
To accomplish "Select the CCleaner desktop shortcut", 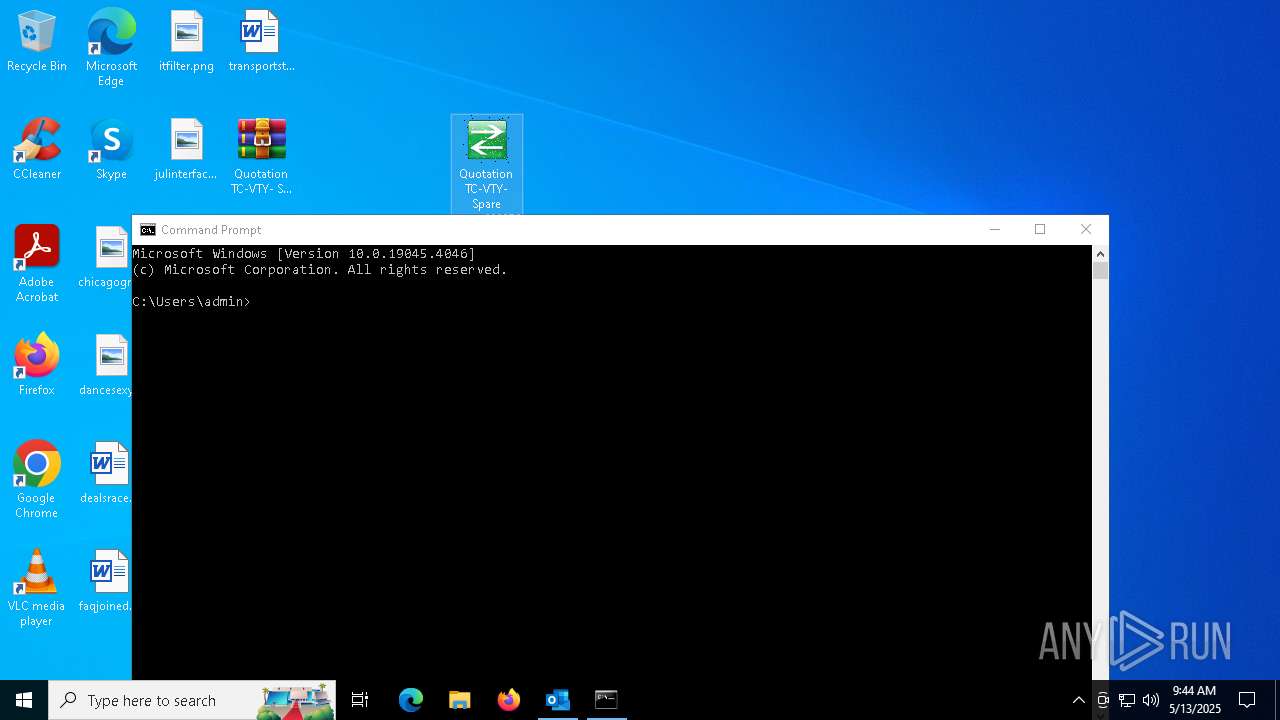I will point(37,150).
